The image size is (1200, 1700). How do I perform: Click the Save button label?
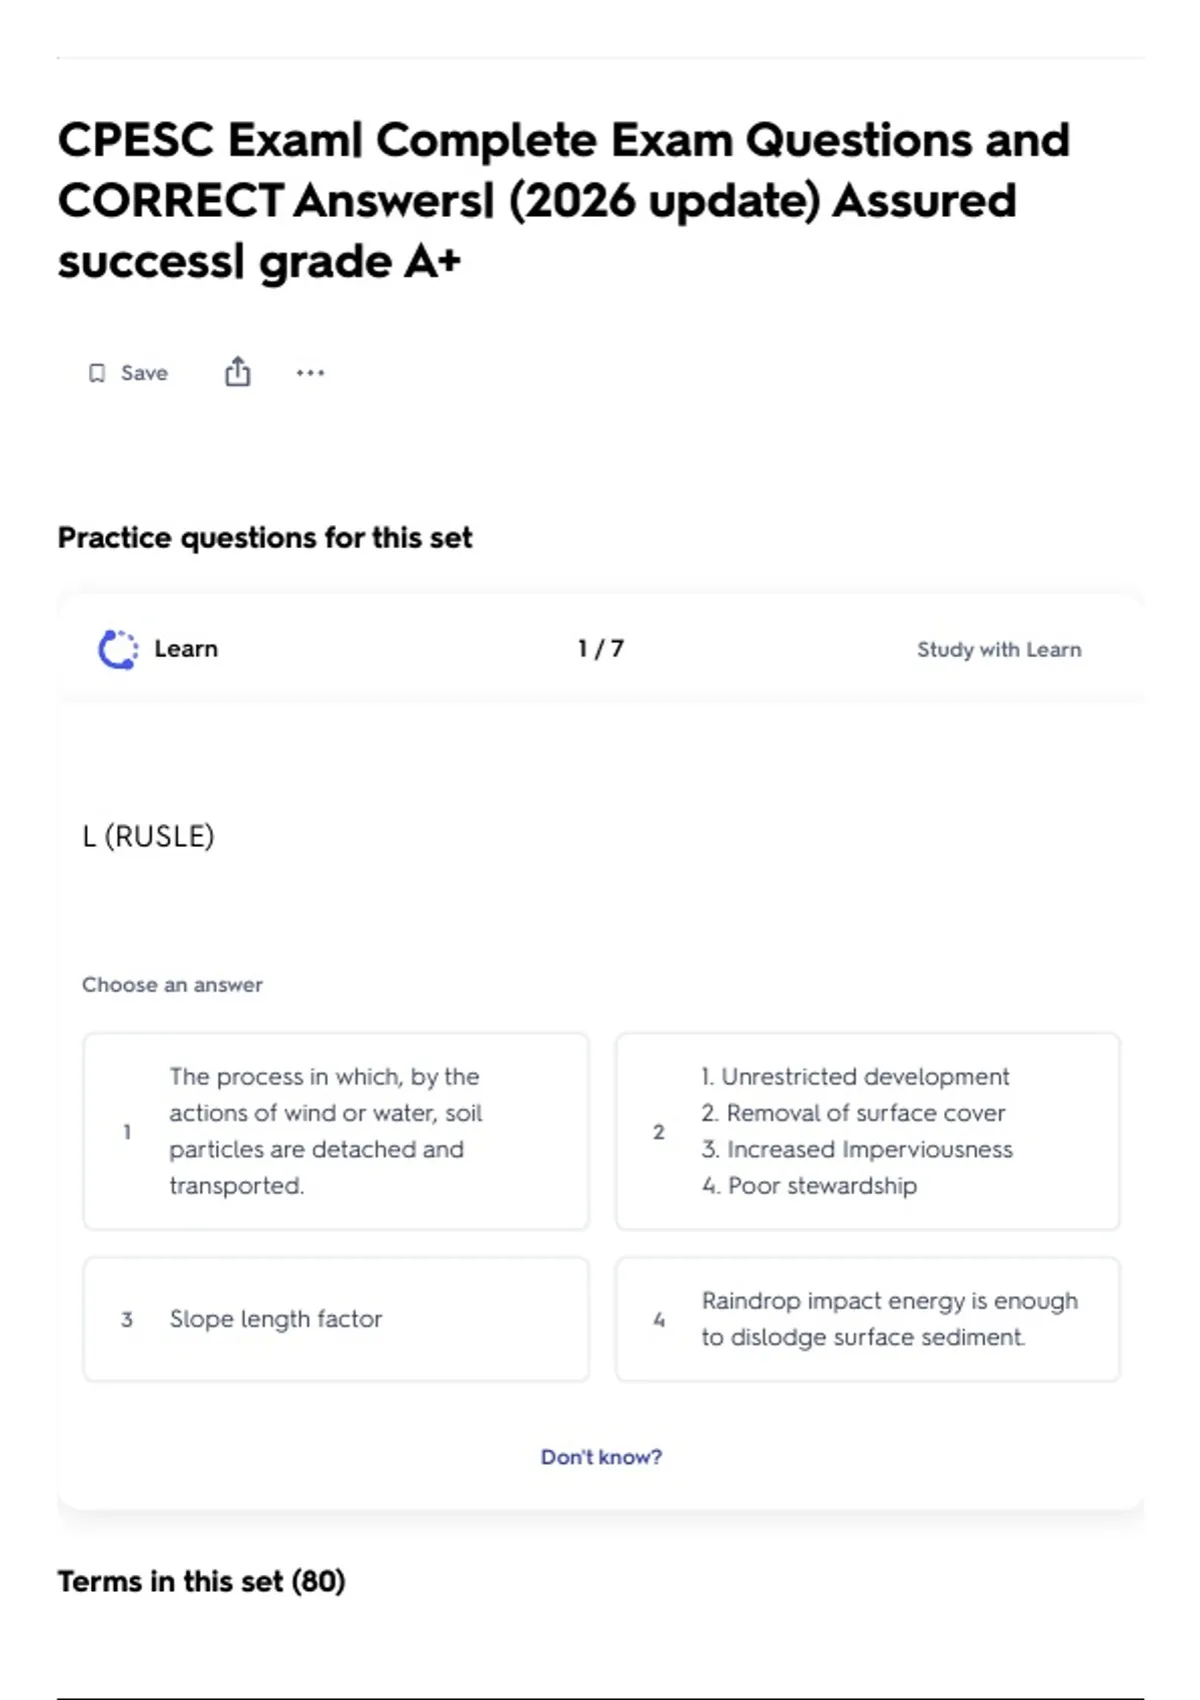click(144, 373)
